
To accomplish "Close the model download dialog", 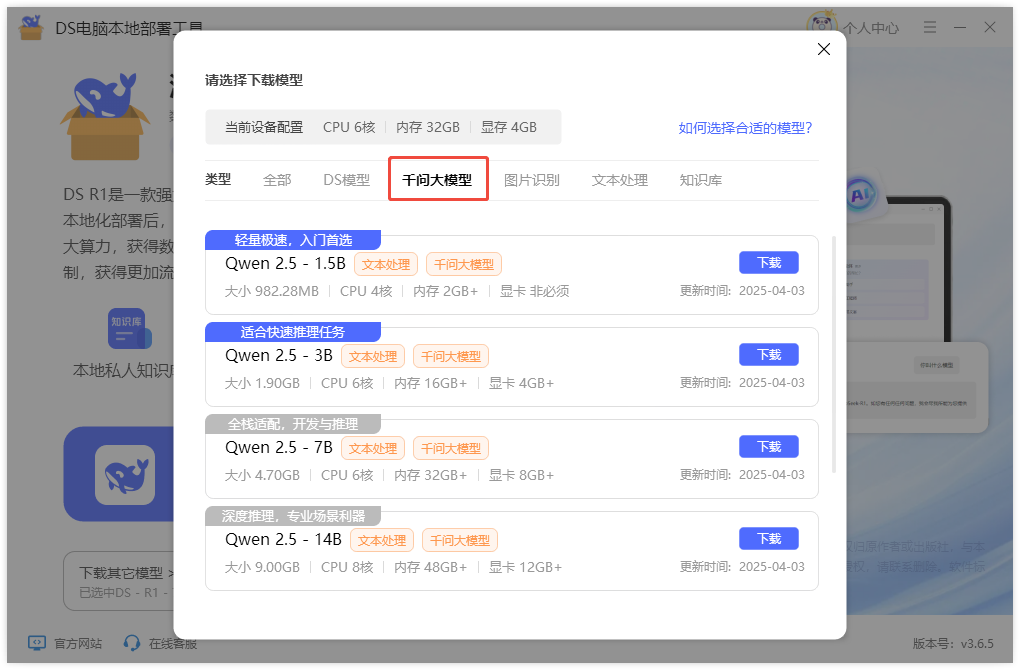I will pyautogui.click(x=824, y=49).
